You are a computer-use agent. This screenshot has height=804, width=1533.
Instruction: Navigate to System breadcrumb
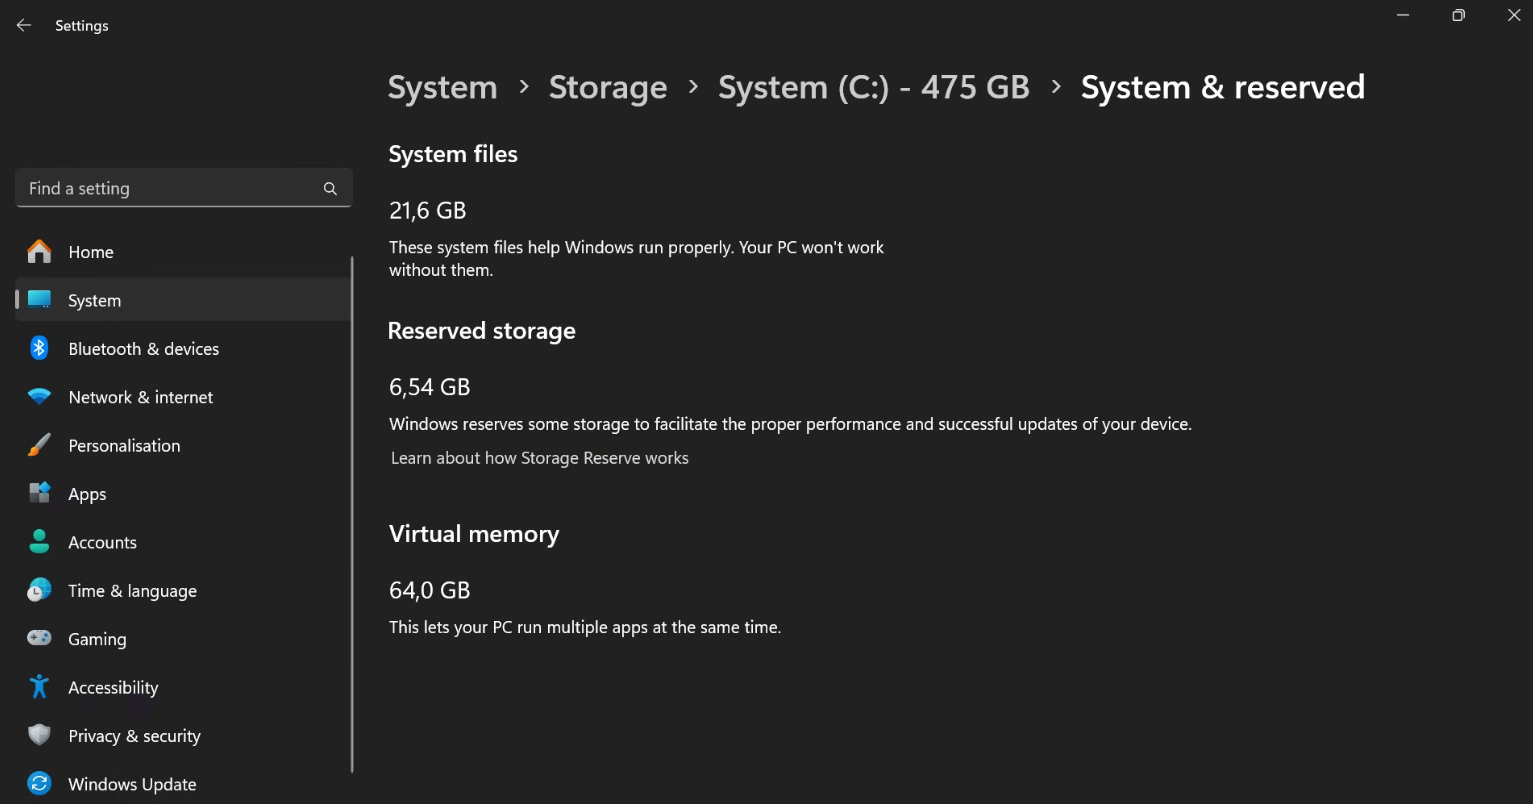coord(442,88)
